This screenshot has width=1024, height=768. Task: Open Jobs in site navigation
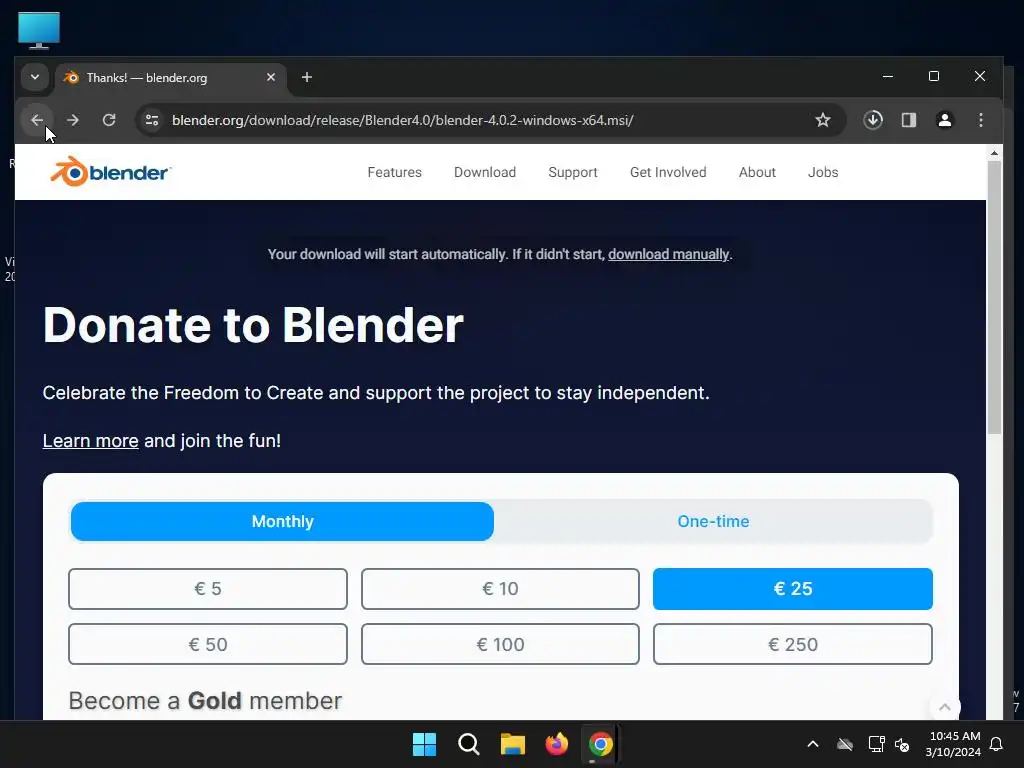(823, 172)
